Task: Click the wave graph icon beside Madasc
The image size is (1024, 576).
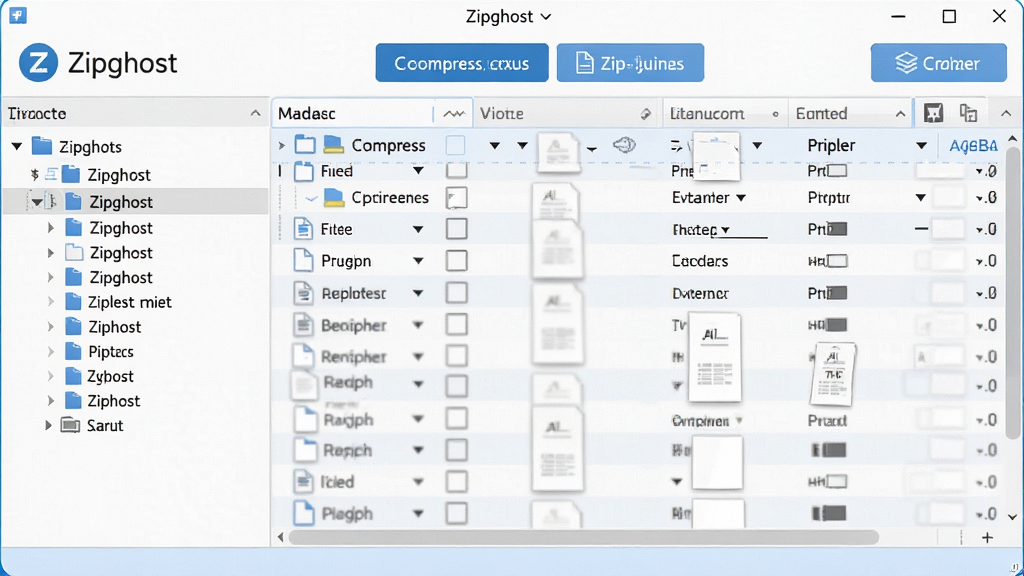Action: point(454,114)
